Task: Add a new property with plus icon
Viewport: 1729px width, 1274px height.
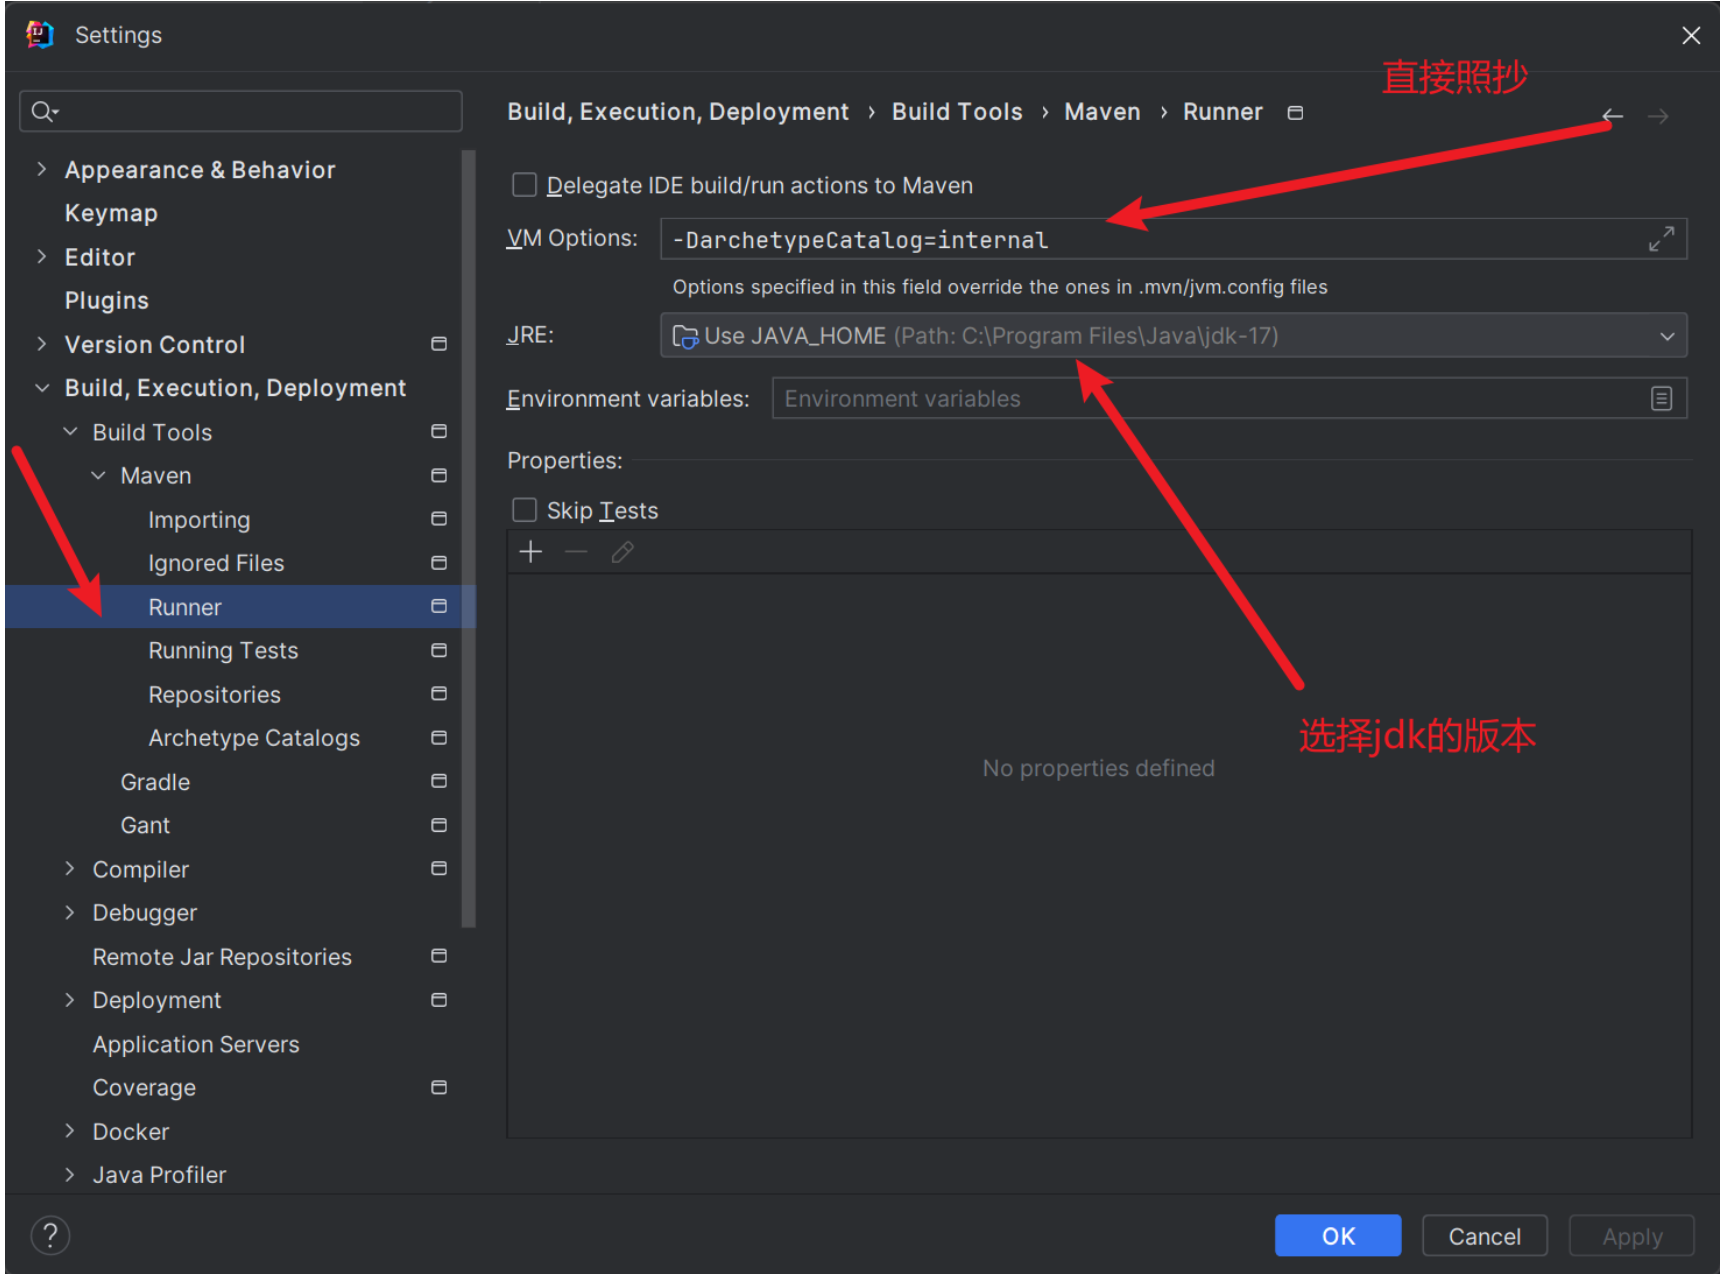Action: click(531, 552)
